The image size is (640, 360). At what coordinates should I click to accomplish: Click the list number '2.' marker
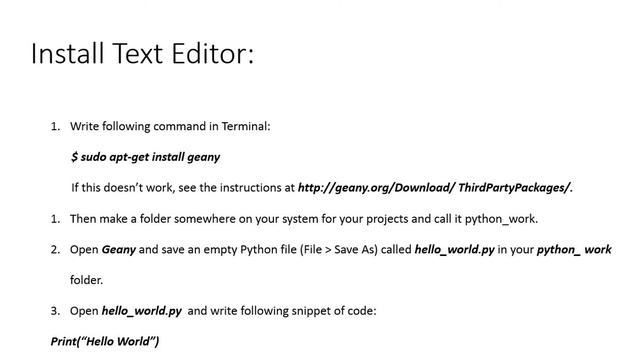tap(55, 250)
